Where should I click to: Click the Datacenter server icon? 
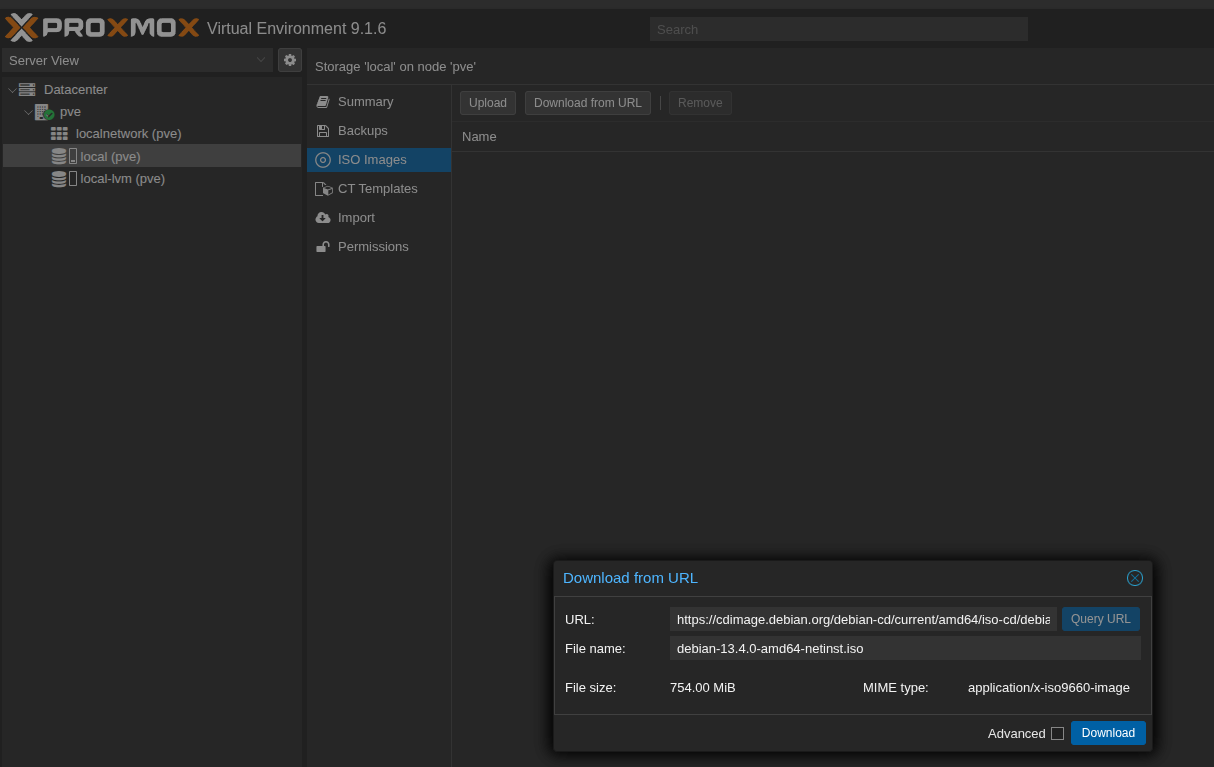tap(27, 90)
